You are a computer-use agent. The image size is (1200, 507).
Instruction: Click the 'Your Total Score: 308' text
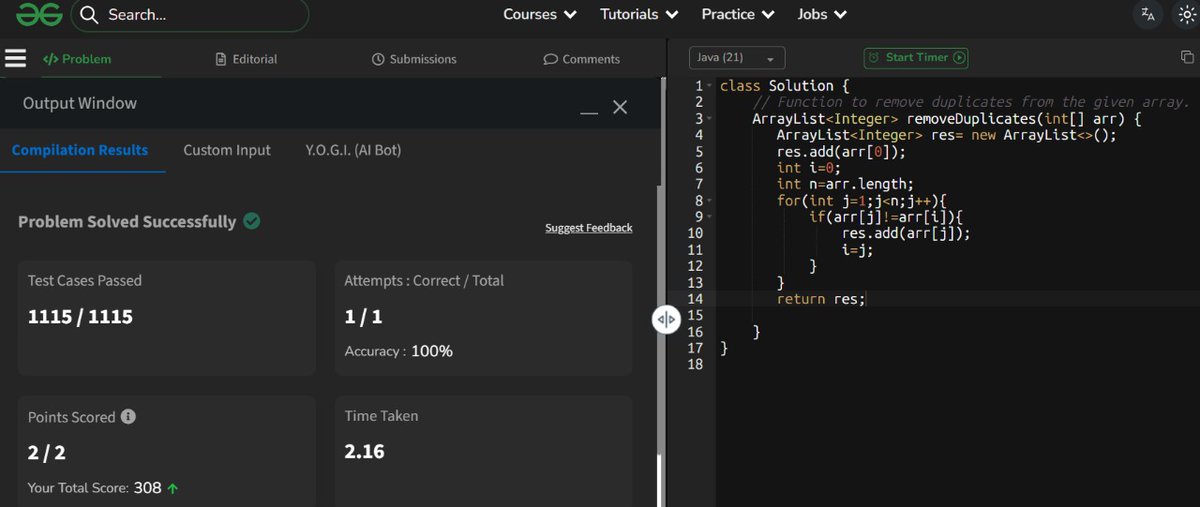(95, 489)
